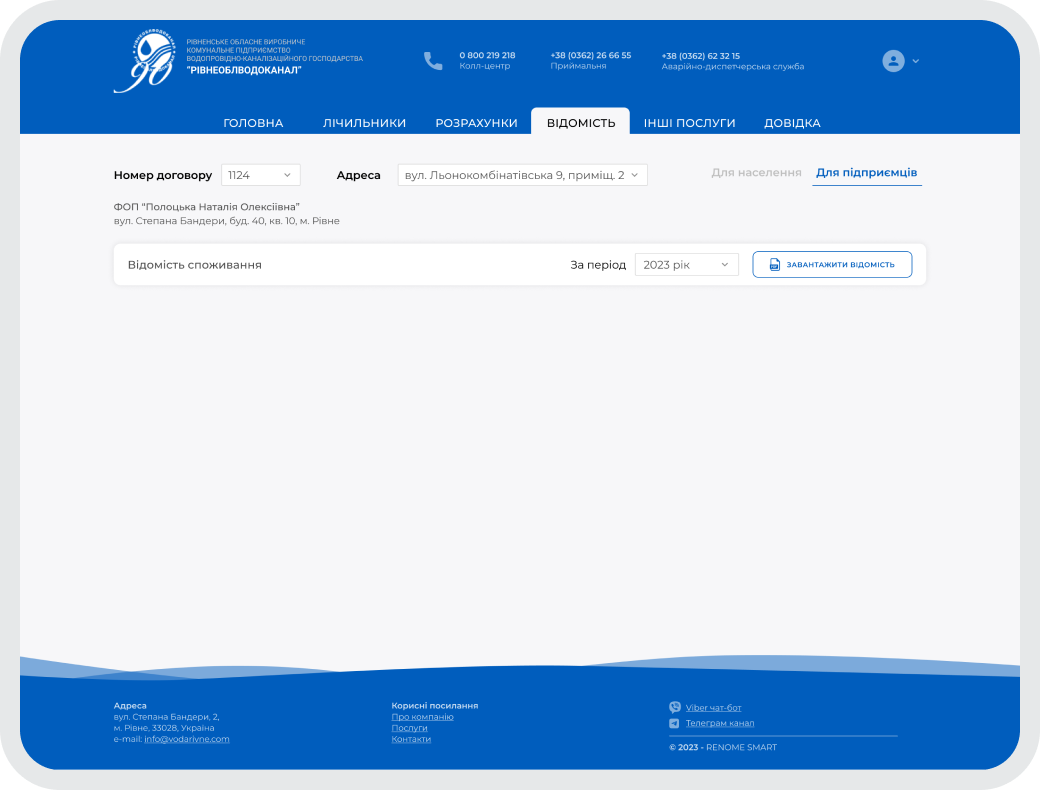
Task: Open Viber чат-бот link
Action: tap(713, 708)
